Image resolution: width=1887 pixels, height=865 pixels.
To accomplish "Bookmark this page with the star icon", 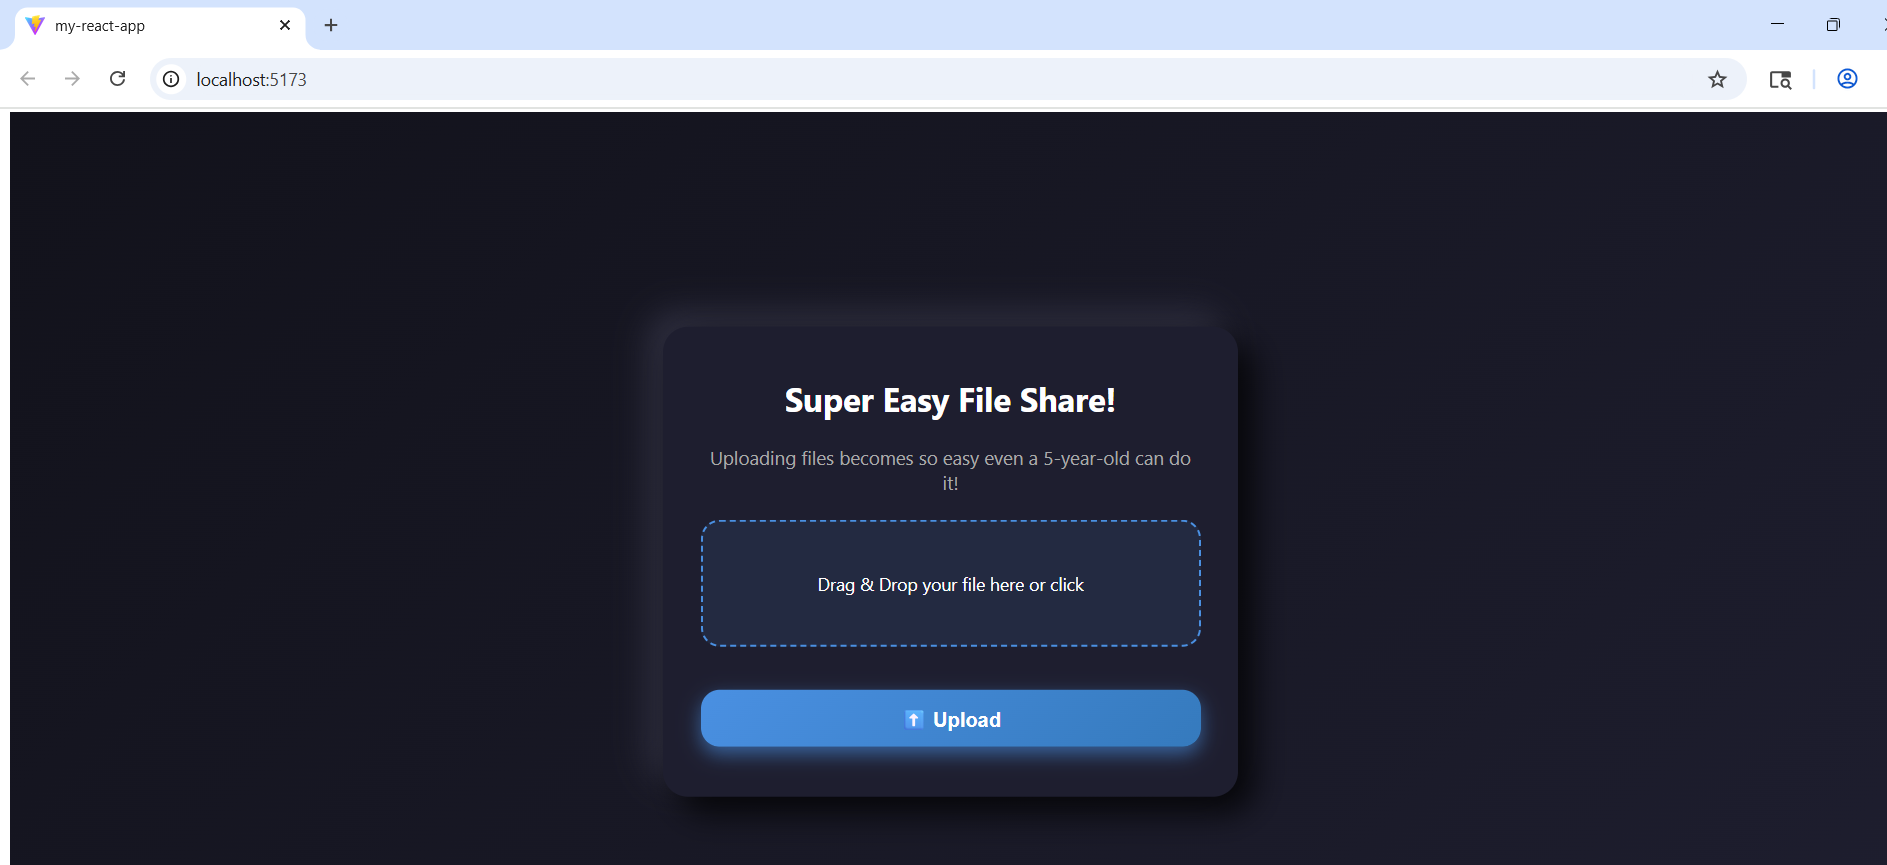I will pyautogui.click(x=1717, y=79).
